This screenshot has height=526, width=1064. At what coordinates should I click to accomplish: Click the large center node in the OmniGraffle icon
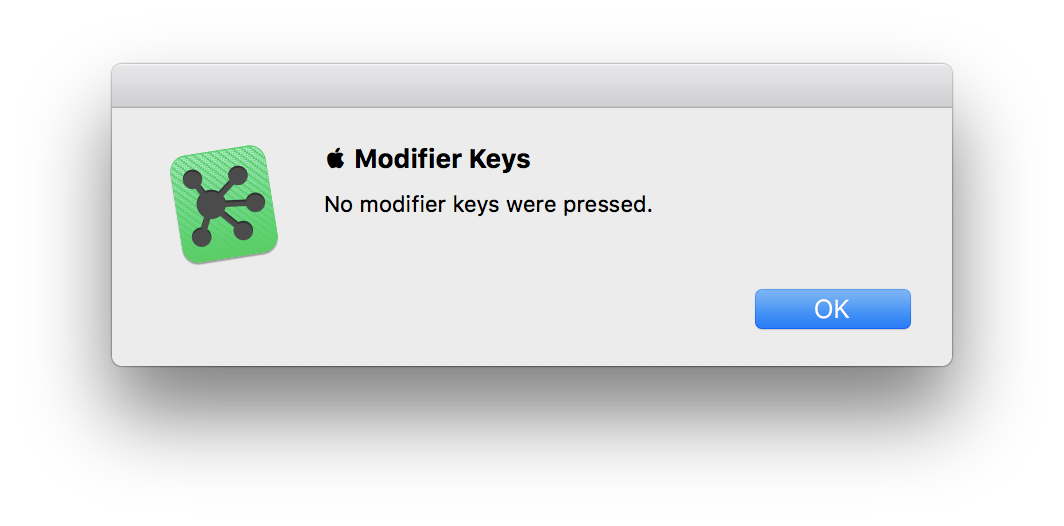[x=211, y=205]
